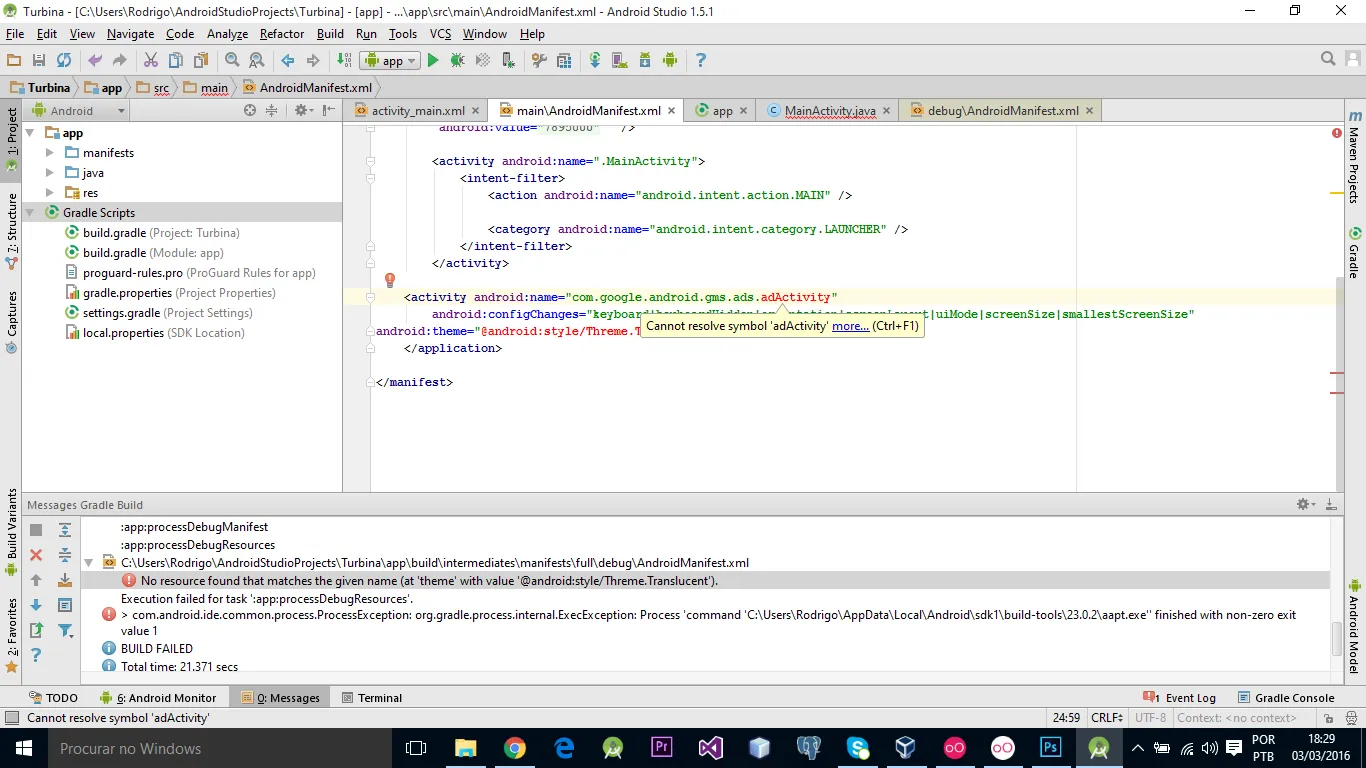This screenshot has width=1366, height=768.
Task: Click the Synchronize refresh icon in toolbar
Action: coord(64,61)
